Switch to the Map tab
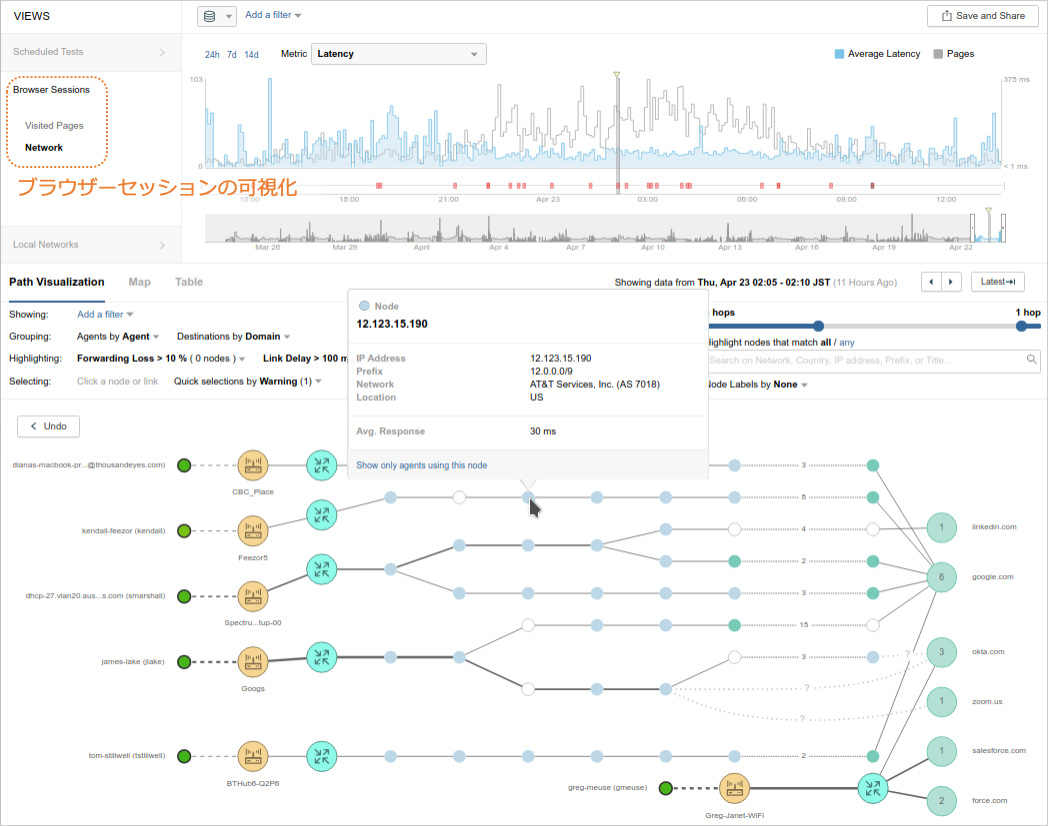The width and height of the screenshot is (1048, 826). (139, 282)
